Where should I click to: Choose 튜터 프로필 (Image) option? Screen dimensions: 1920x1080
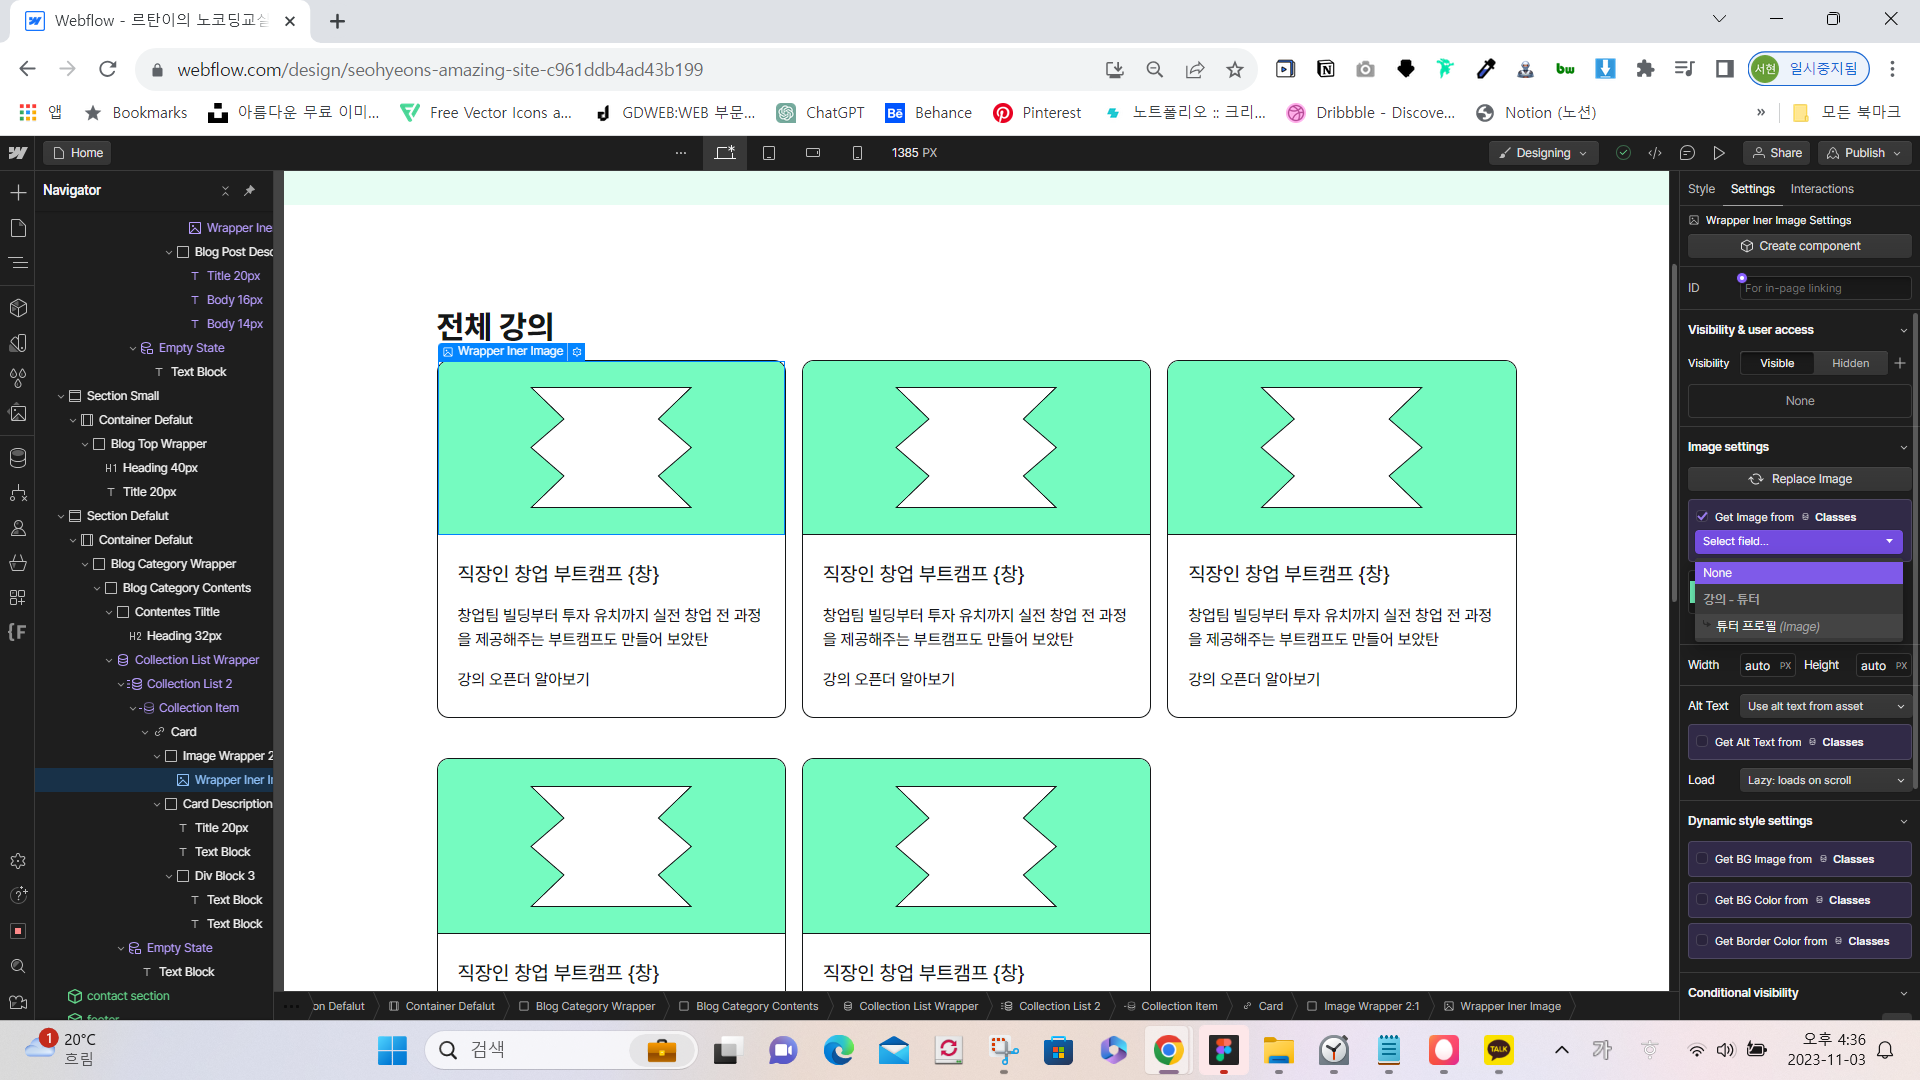pos(1798,626)
